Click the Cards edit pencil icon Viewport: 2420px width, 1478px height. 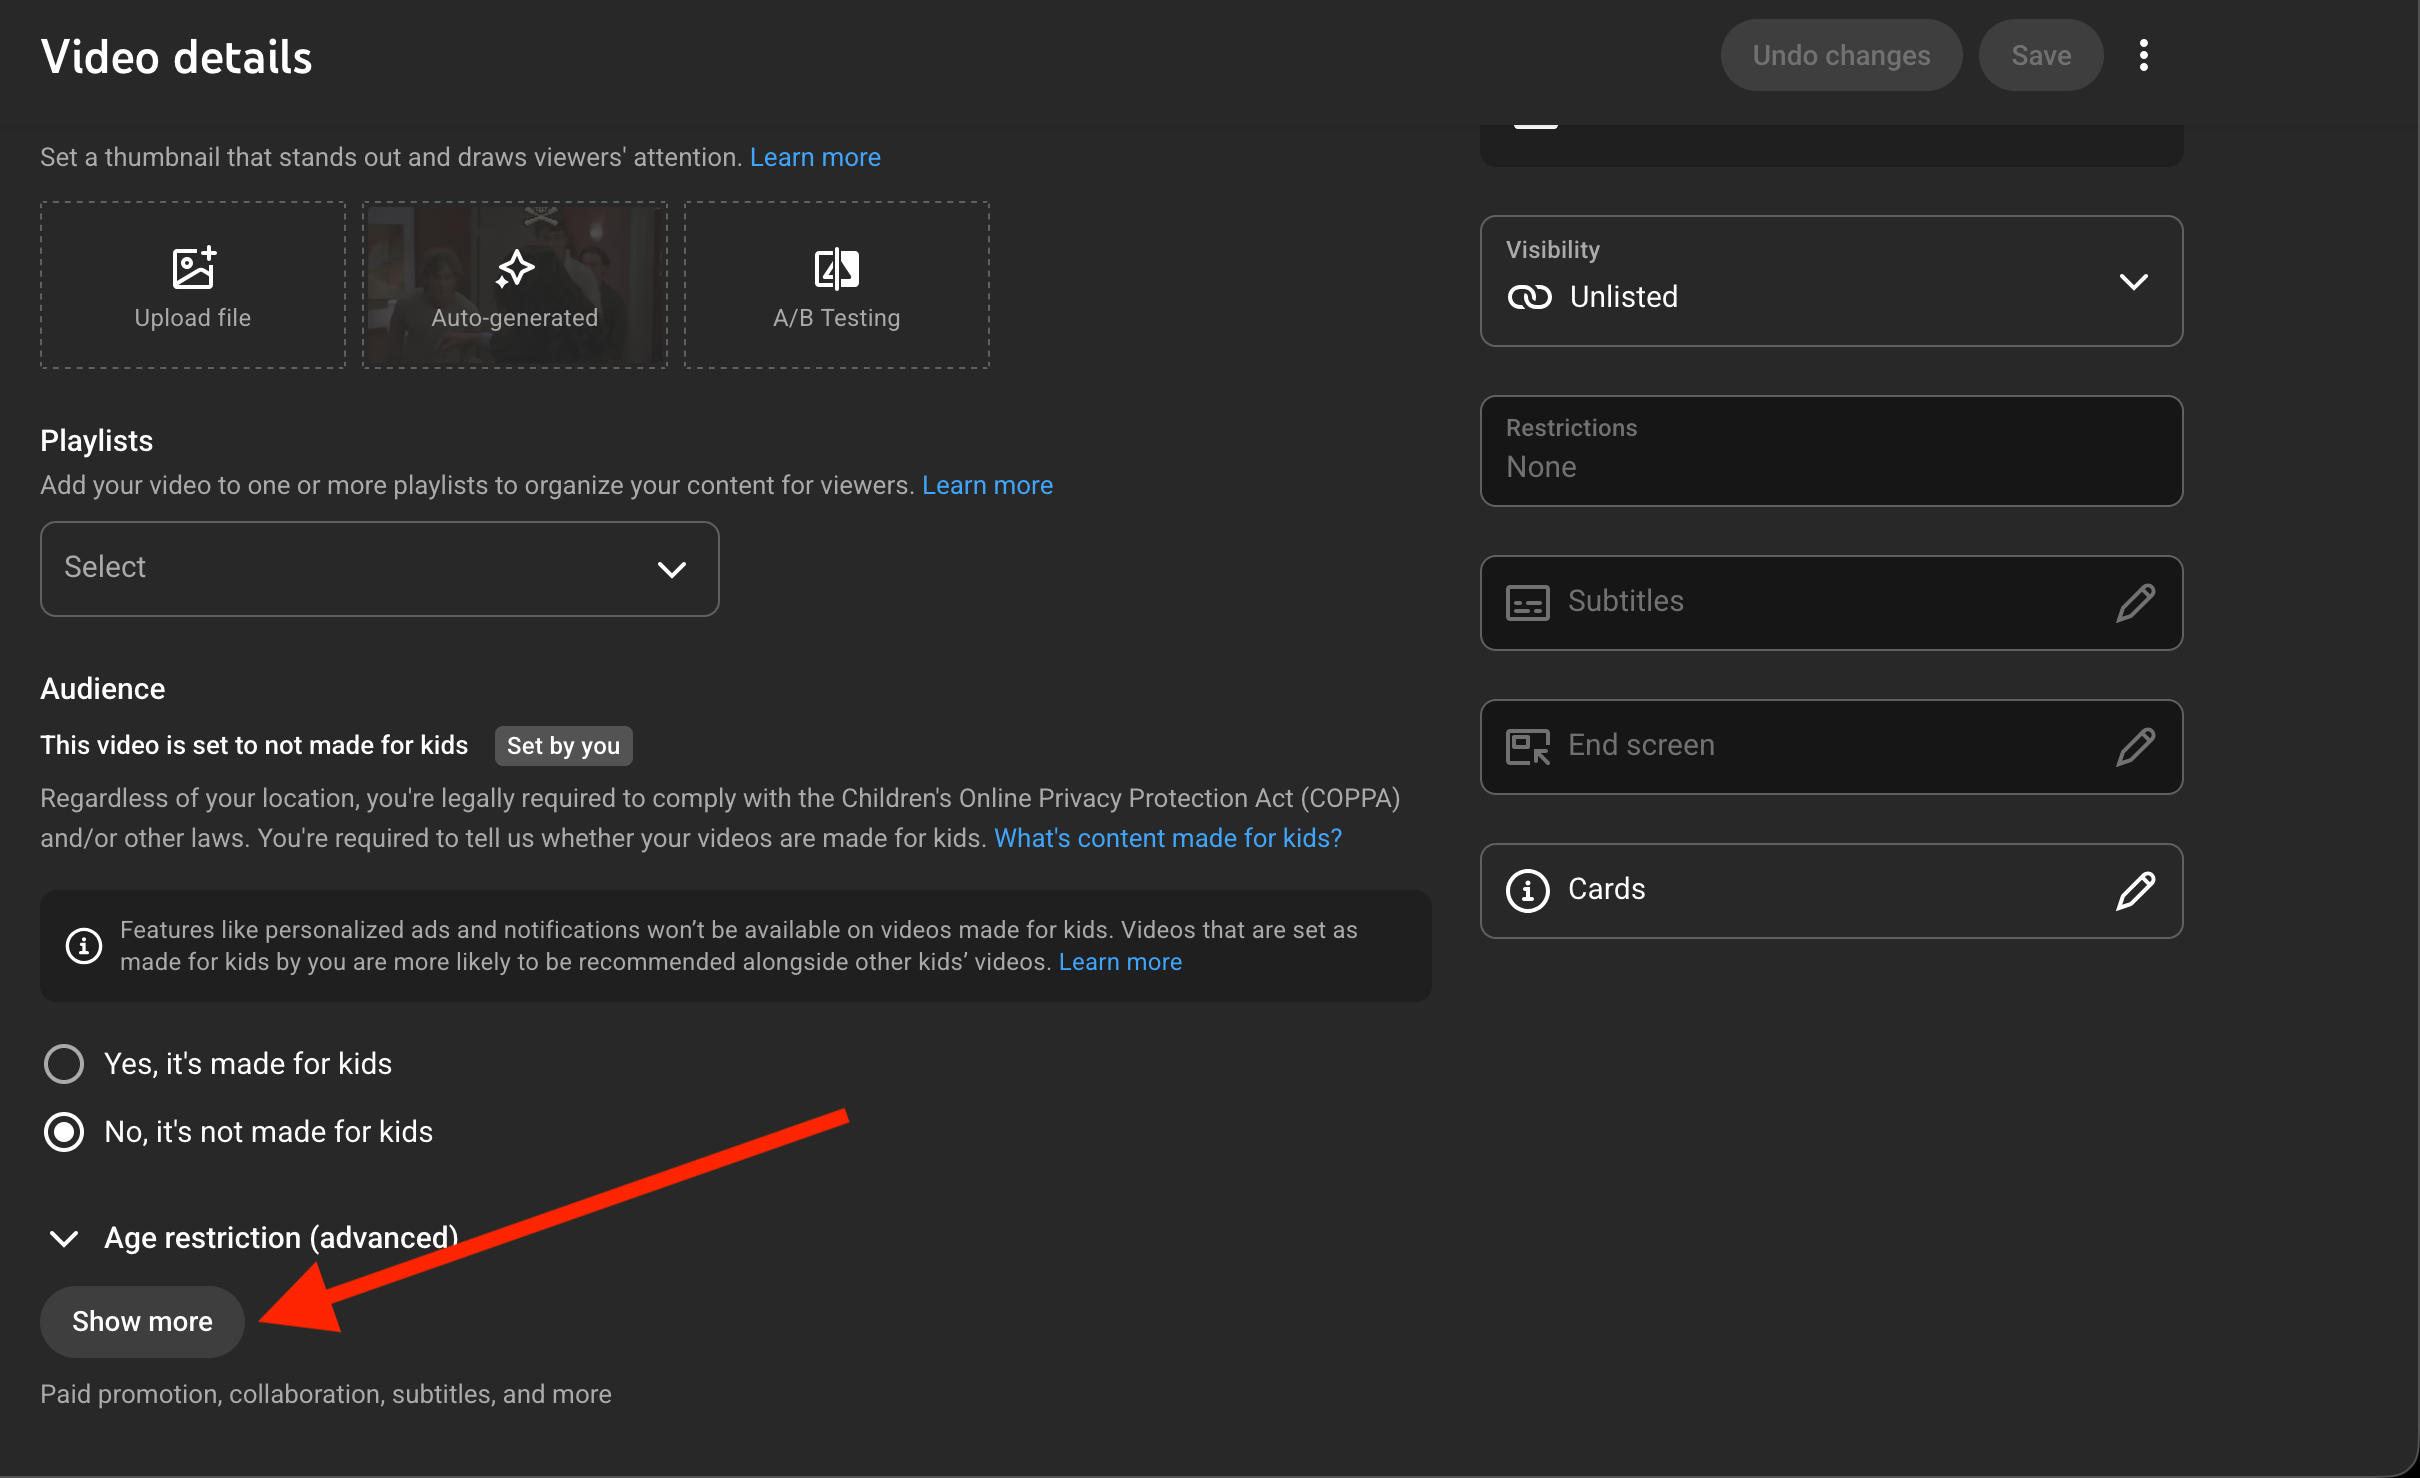tap(2134, 891)
